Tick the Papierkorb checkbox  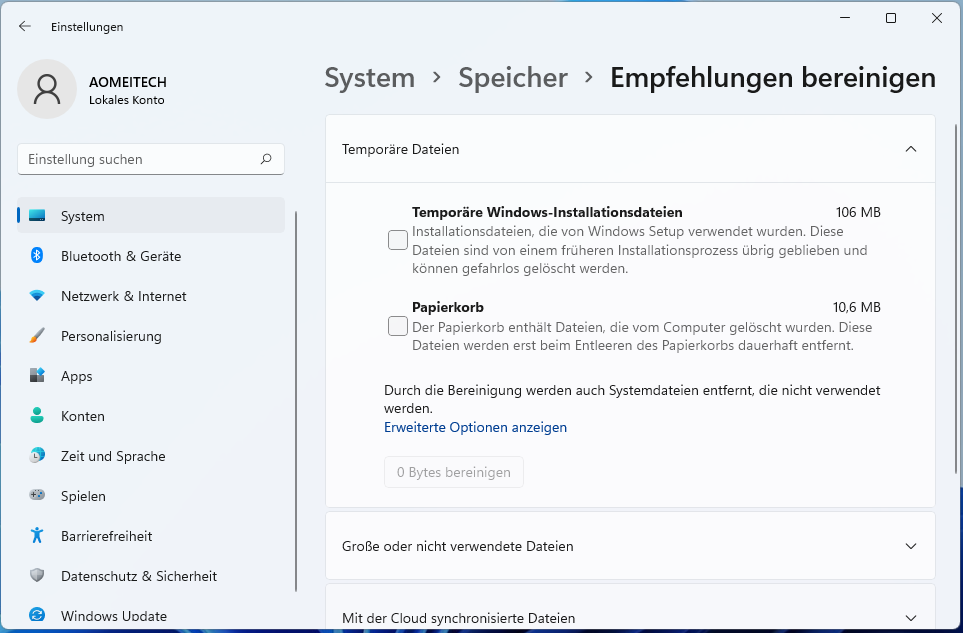(398, 326)
